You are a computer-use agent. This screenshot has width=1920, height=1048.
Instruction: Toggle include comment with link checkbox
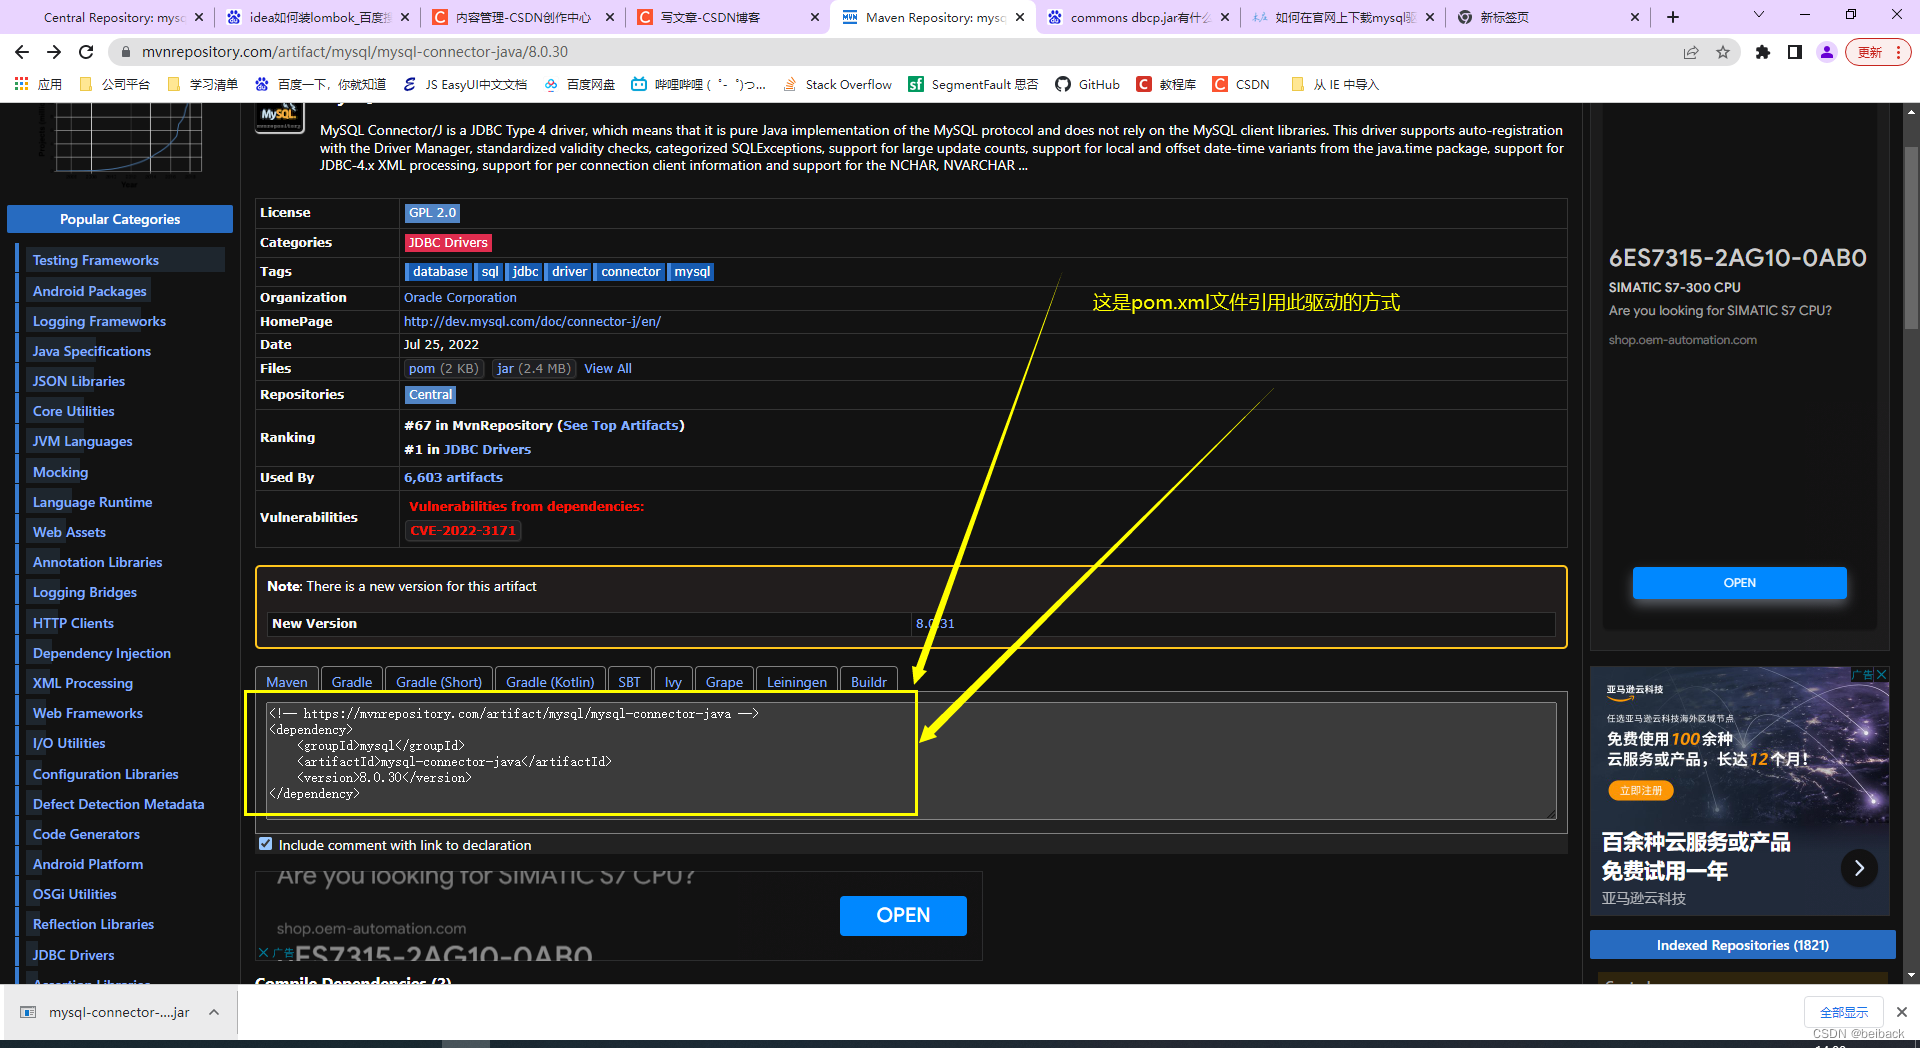coord(265,844)
